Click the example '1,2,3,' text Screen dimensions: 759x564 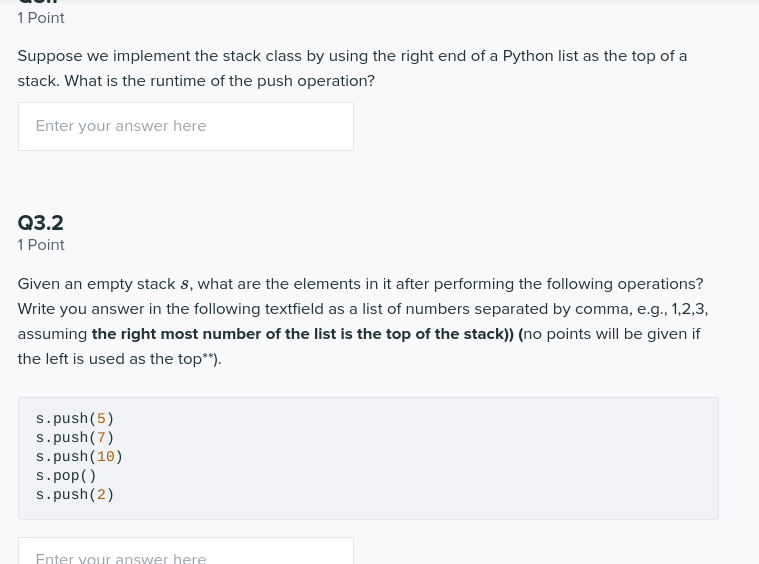[690, 309]
